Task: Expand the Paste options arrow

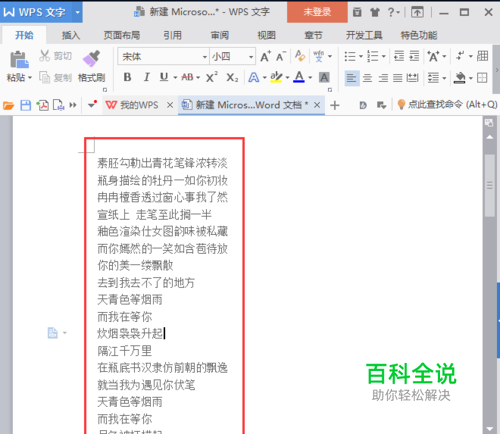Action: 30,78
